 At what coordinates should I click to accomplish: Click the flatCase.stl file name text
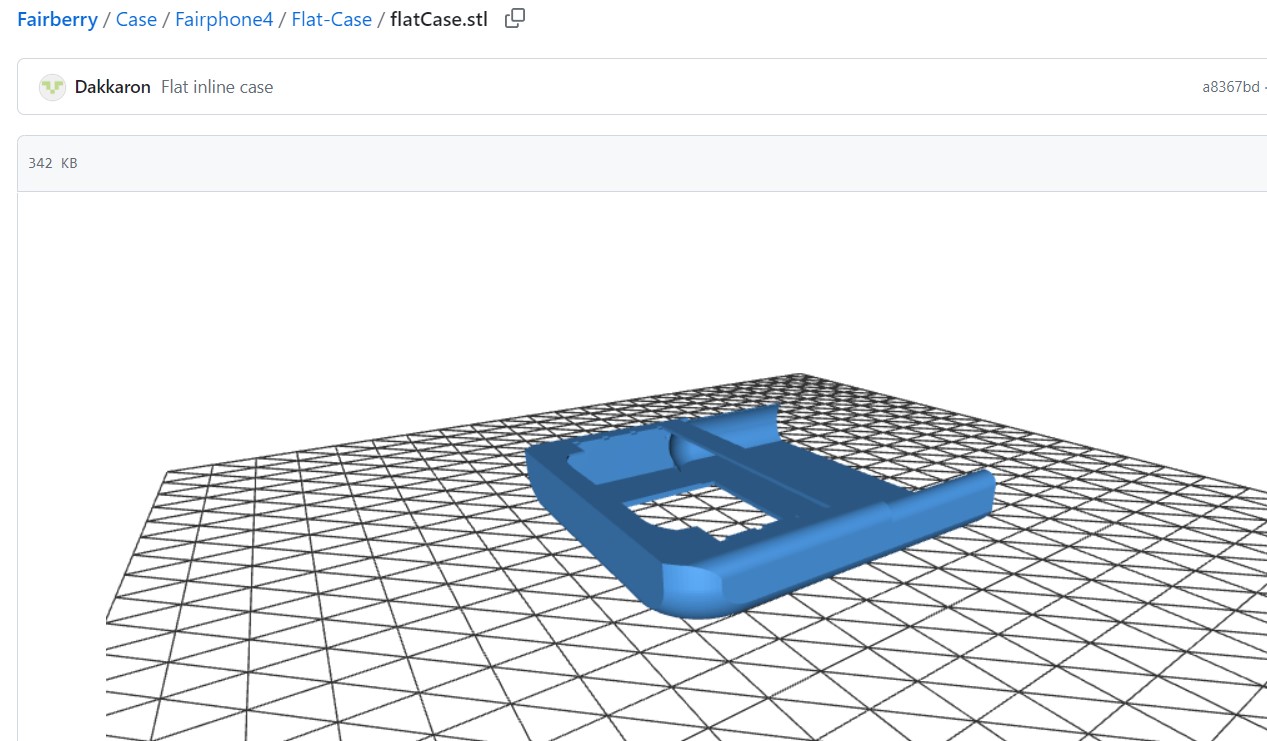(439, 19)
